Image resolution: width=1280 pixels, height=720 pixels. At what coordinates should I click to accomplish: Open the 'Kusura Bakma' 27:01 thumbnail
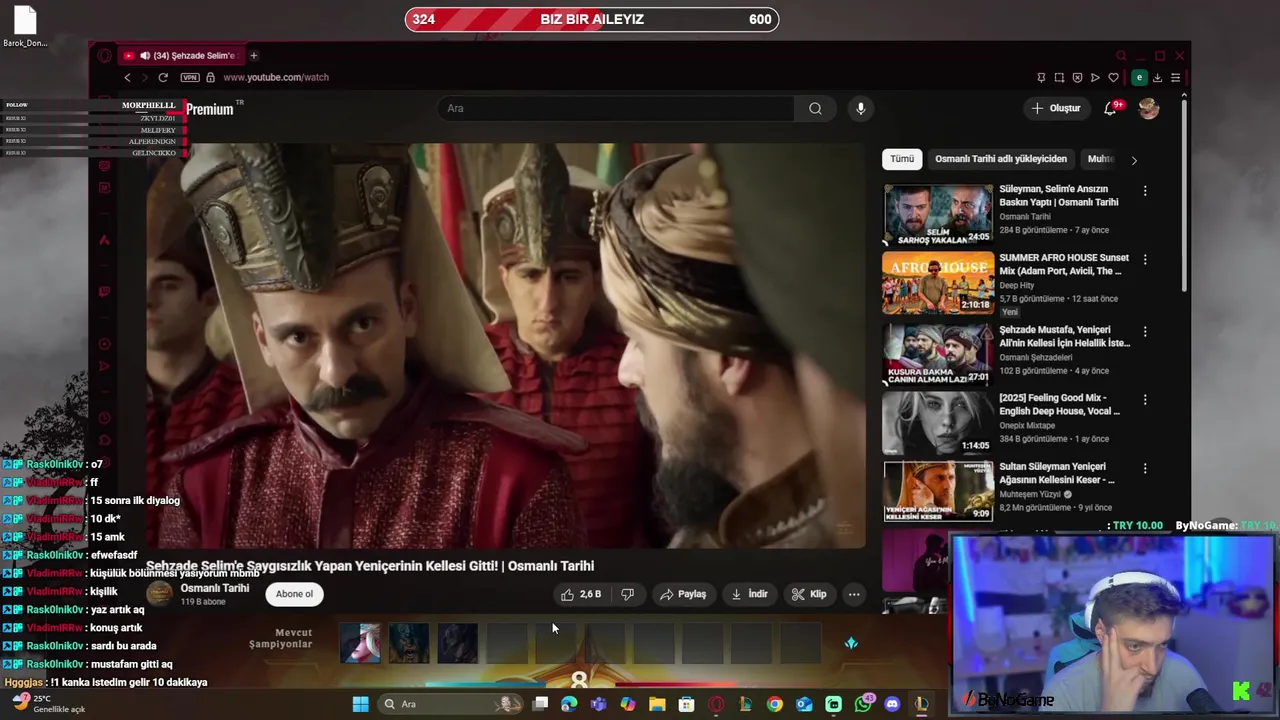938,354
